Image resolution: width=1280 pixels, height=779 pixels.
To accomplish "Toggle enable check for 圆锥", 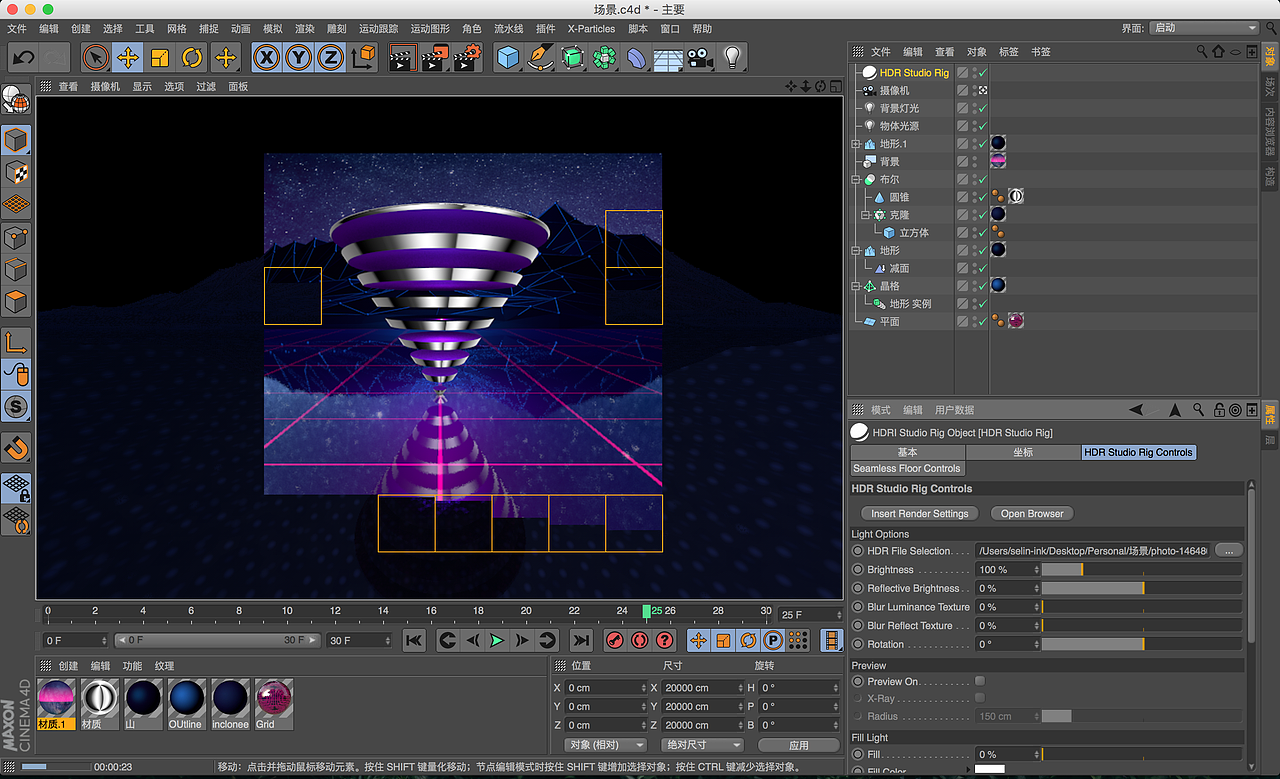I will coord(983,197).
